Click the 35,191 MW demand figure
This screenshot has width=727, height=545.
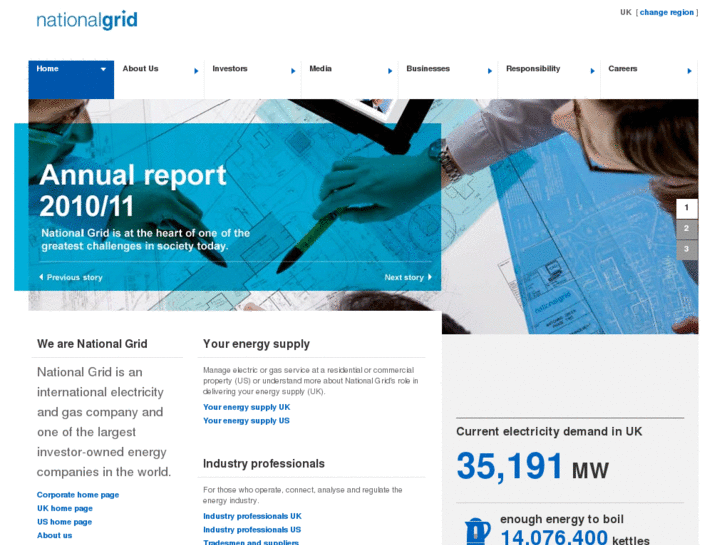(x=533, y=467)
